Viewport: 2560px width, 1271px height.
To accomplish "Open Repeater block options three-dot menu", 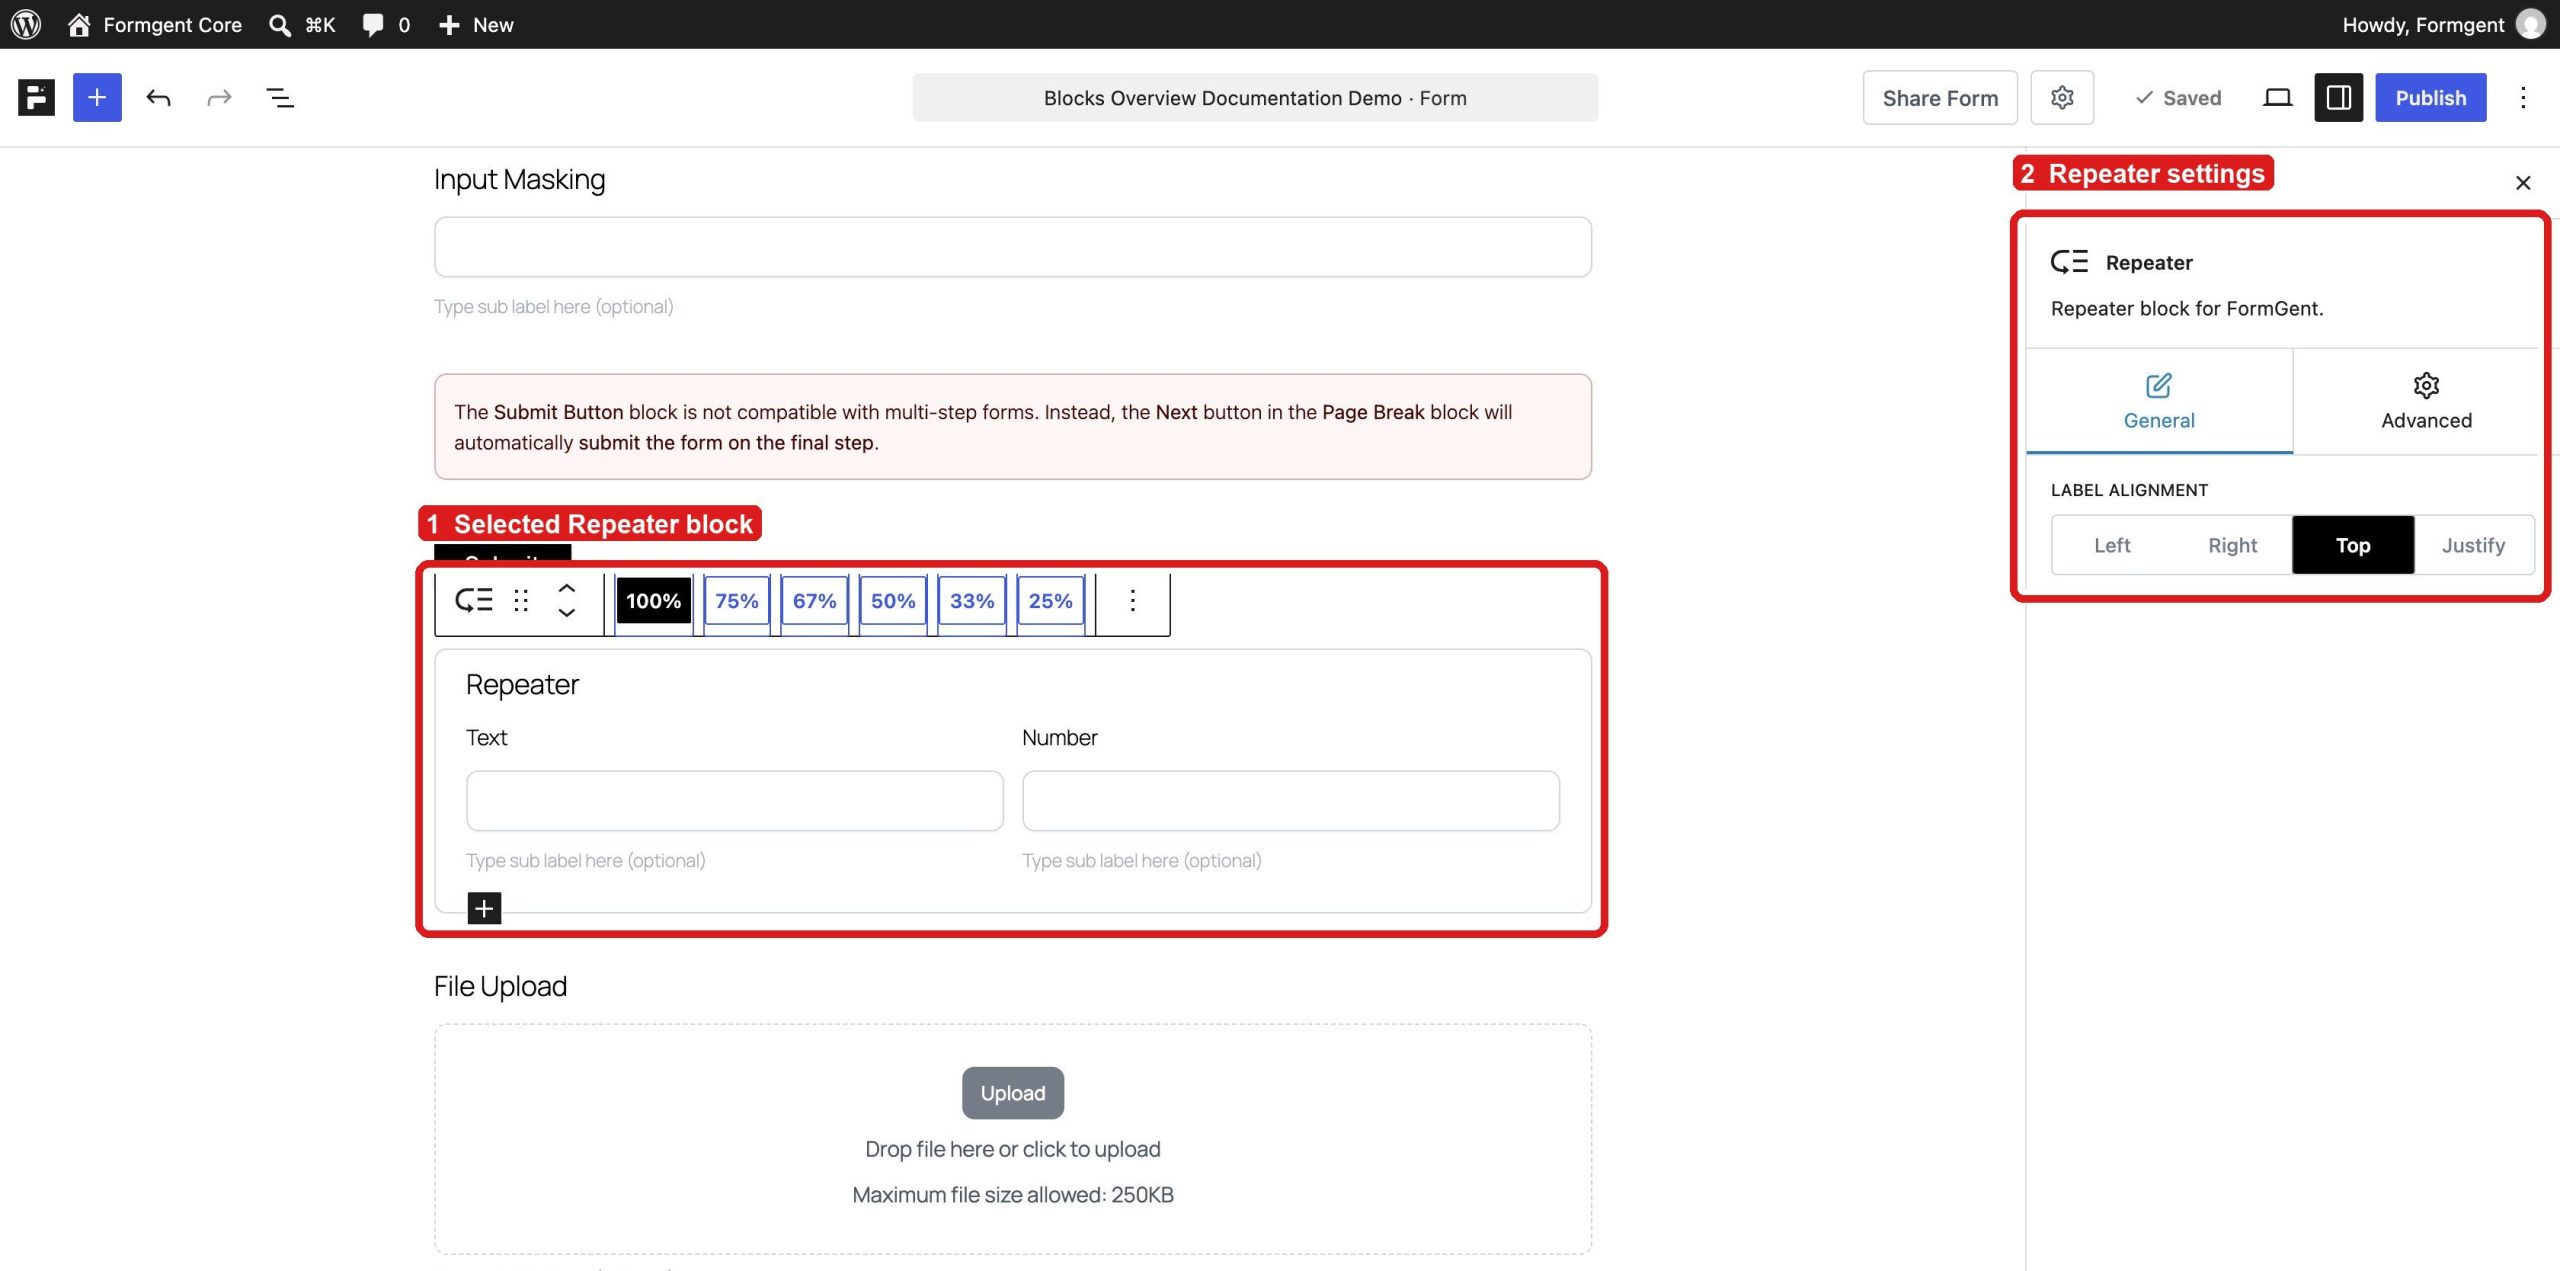I will [1132, 600].
